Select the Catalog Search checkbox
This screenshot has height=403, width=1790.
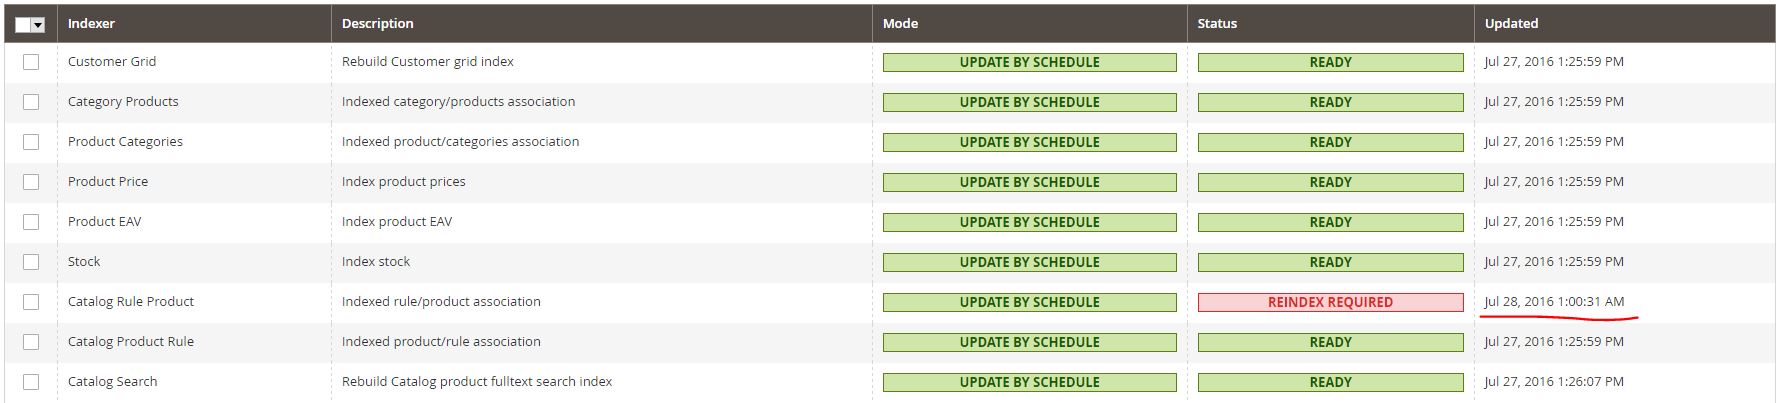(31, 382)
